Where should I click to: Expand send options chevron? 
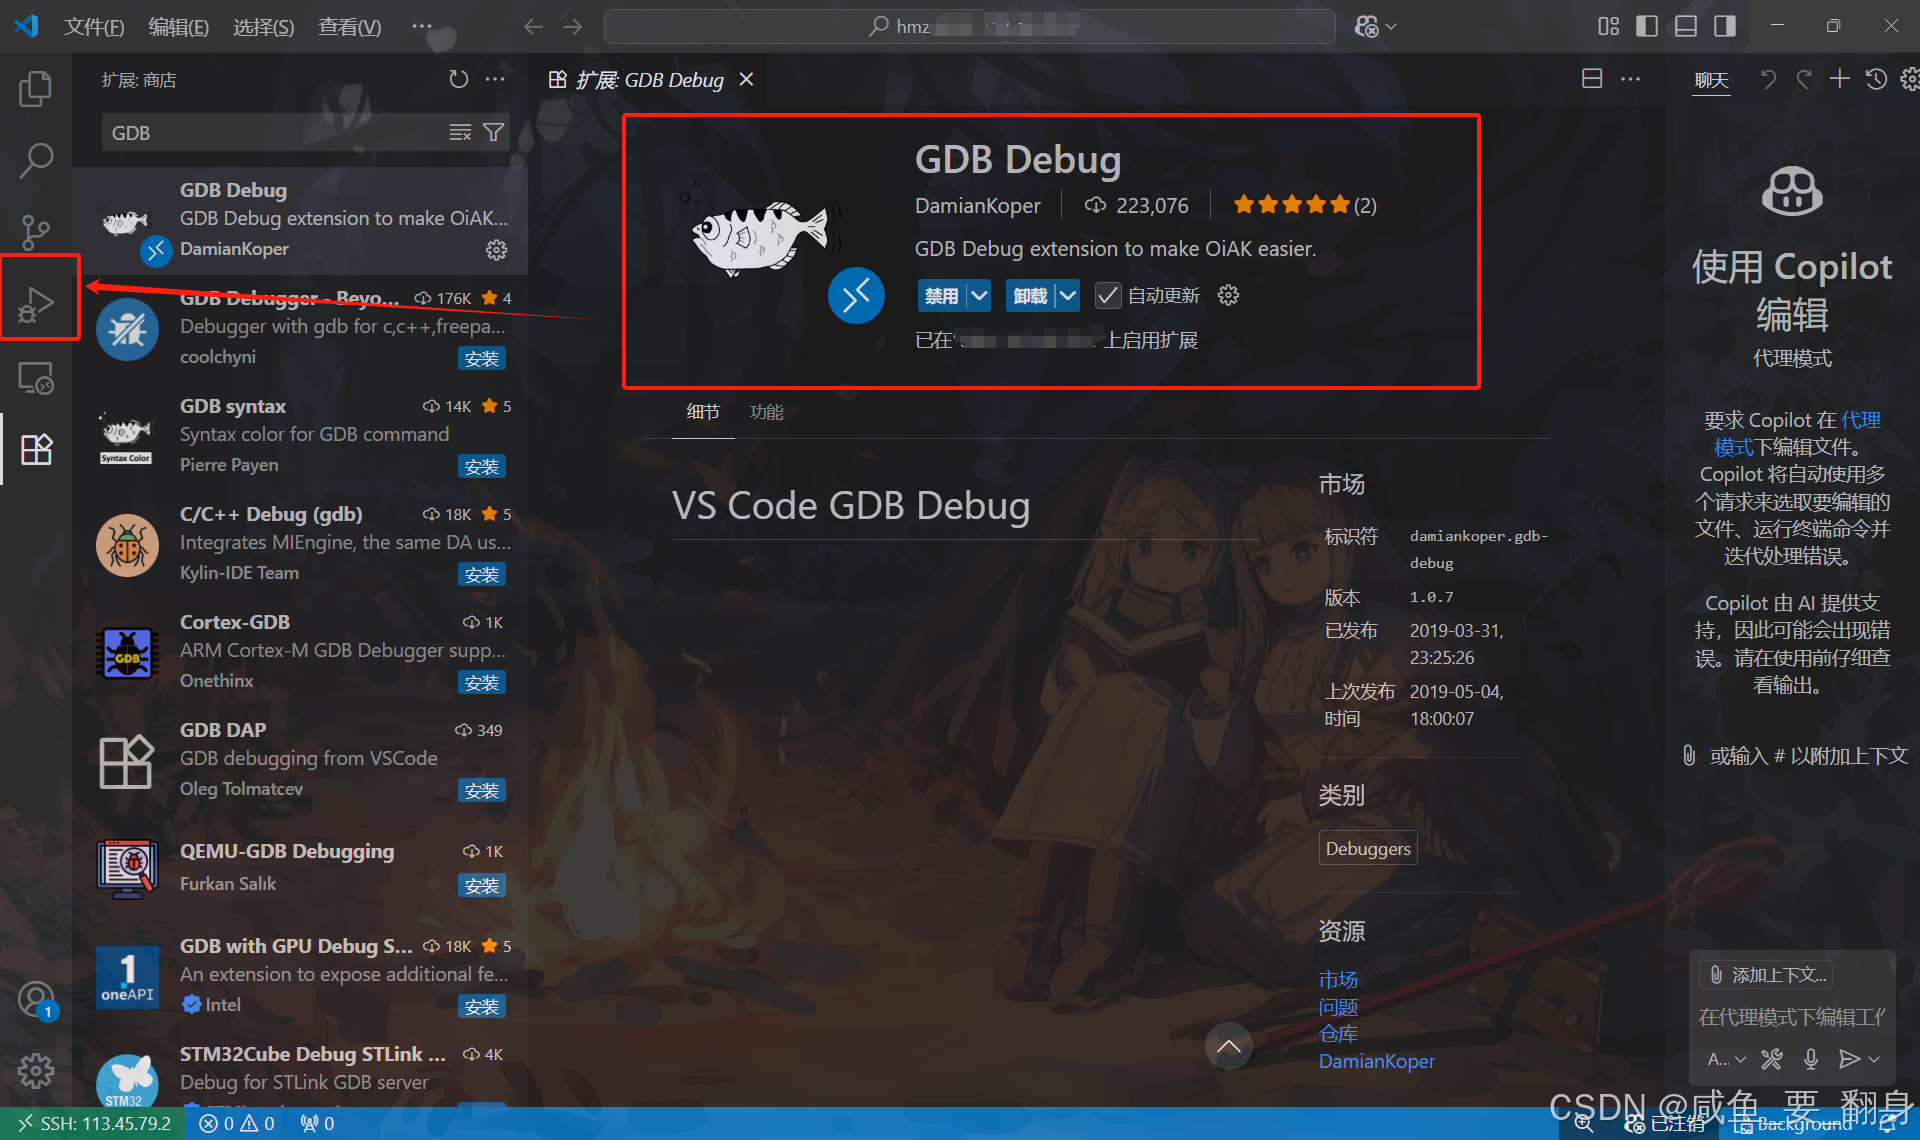1874,1059
